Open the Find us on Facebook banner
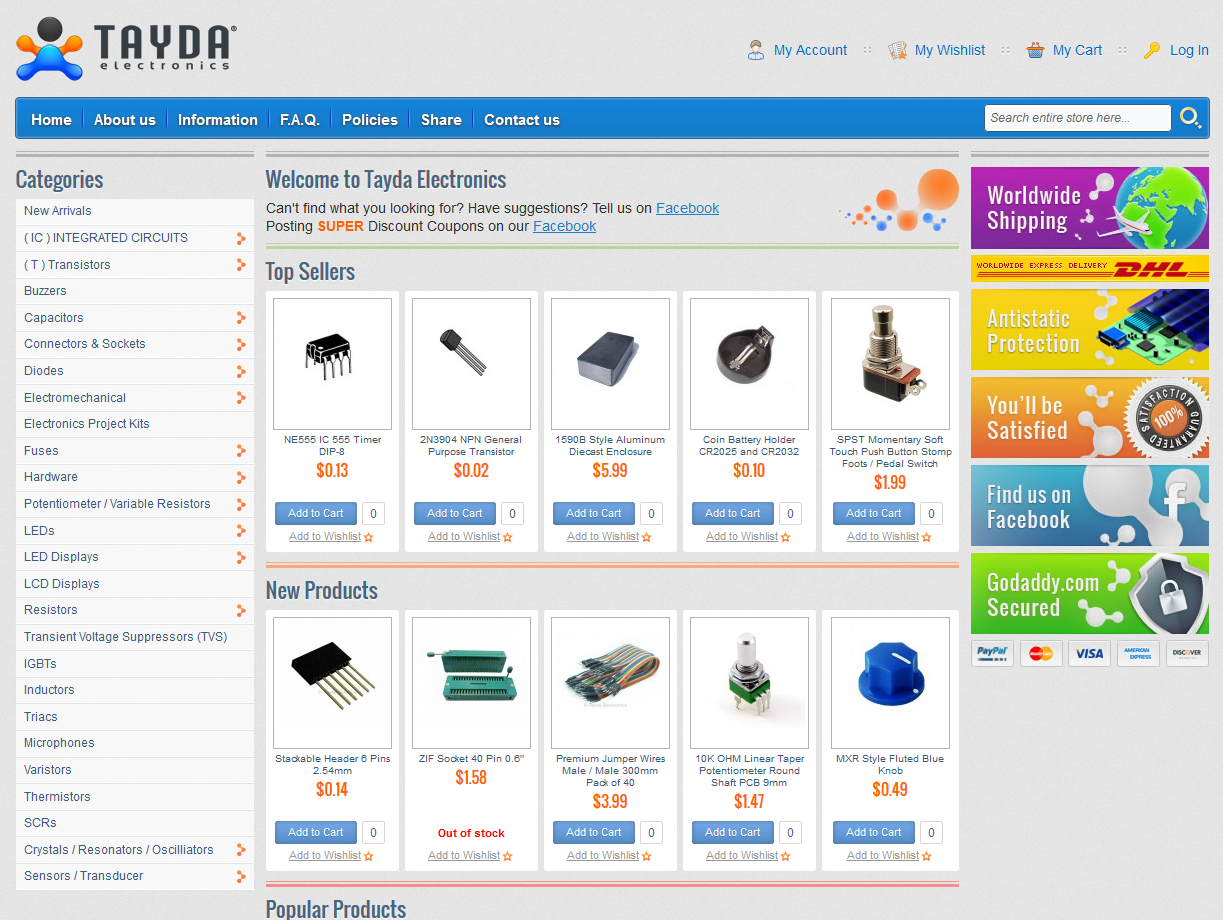 coord(1090,506)
